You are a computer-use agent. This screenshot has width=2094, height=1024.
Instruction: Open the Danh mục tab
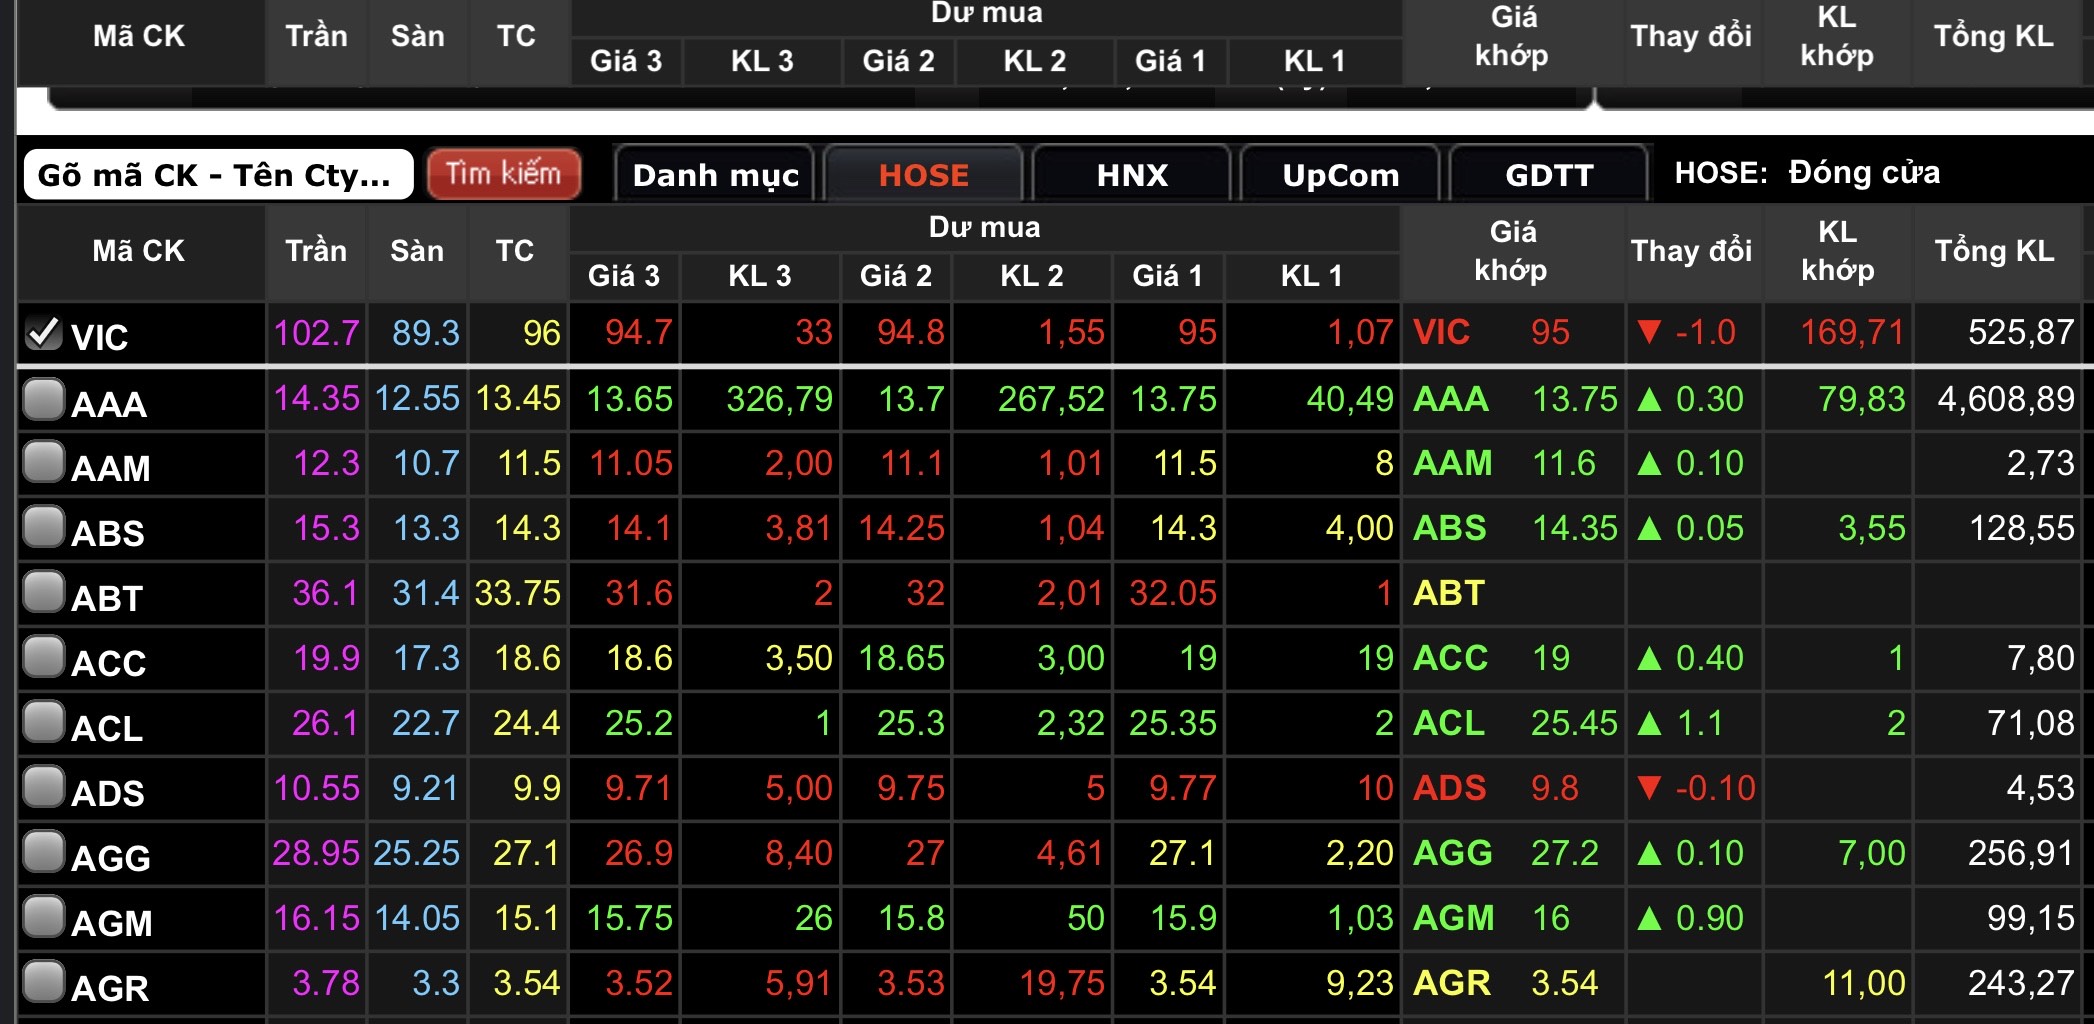point(715,175)
